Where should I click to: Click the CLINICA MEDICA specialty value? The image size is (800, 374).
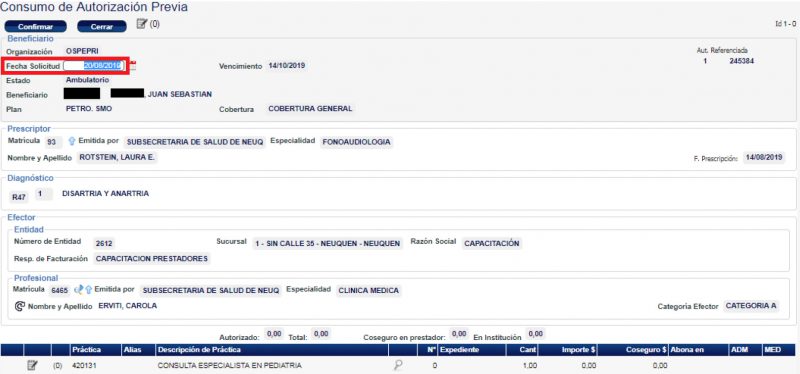[368, 291]
